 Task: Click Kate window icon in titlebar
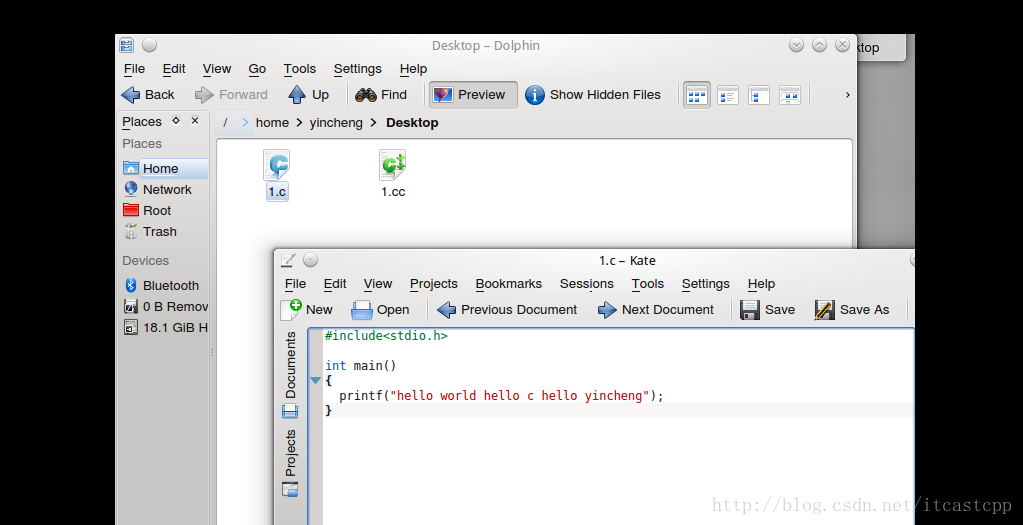point(288,260)
